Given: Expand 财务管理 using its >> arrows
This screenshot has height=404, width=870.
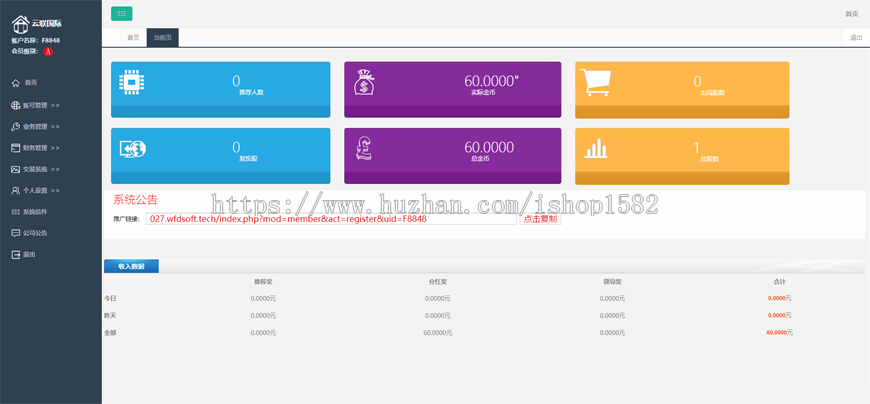Looking at the screenshot, I should click(x=55, y=148).
